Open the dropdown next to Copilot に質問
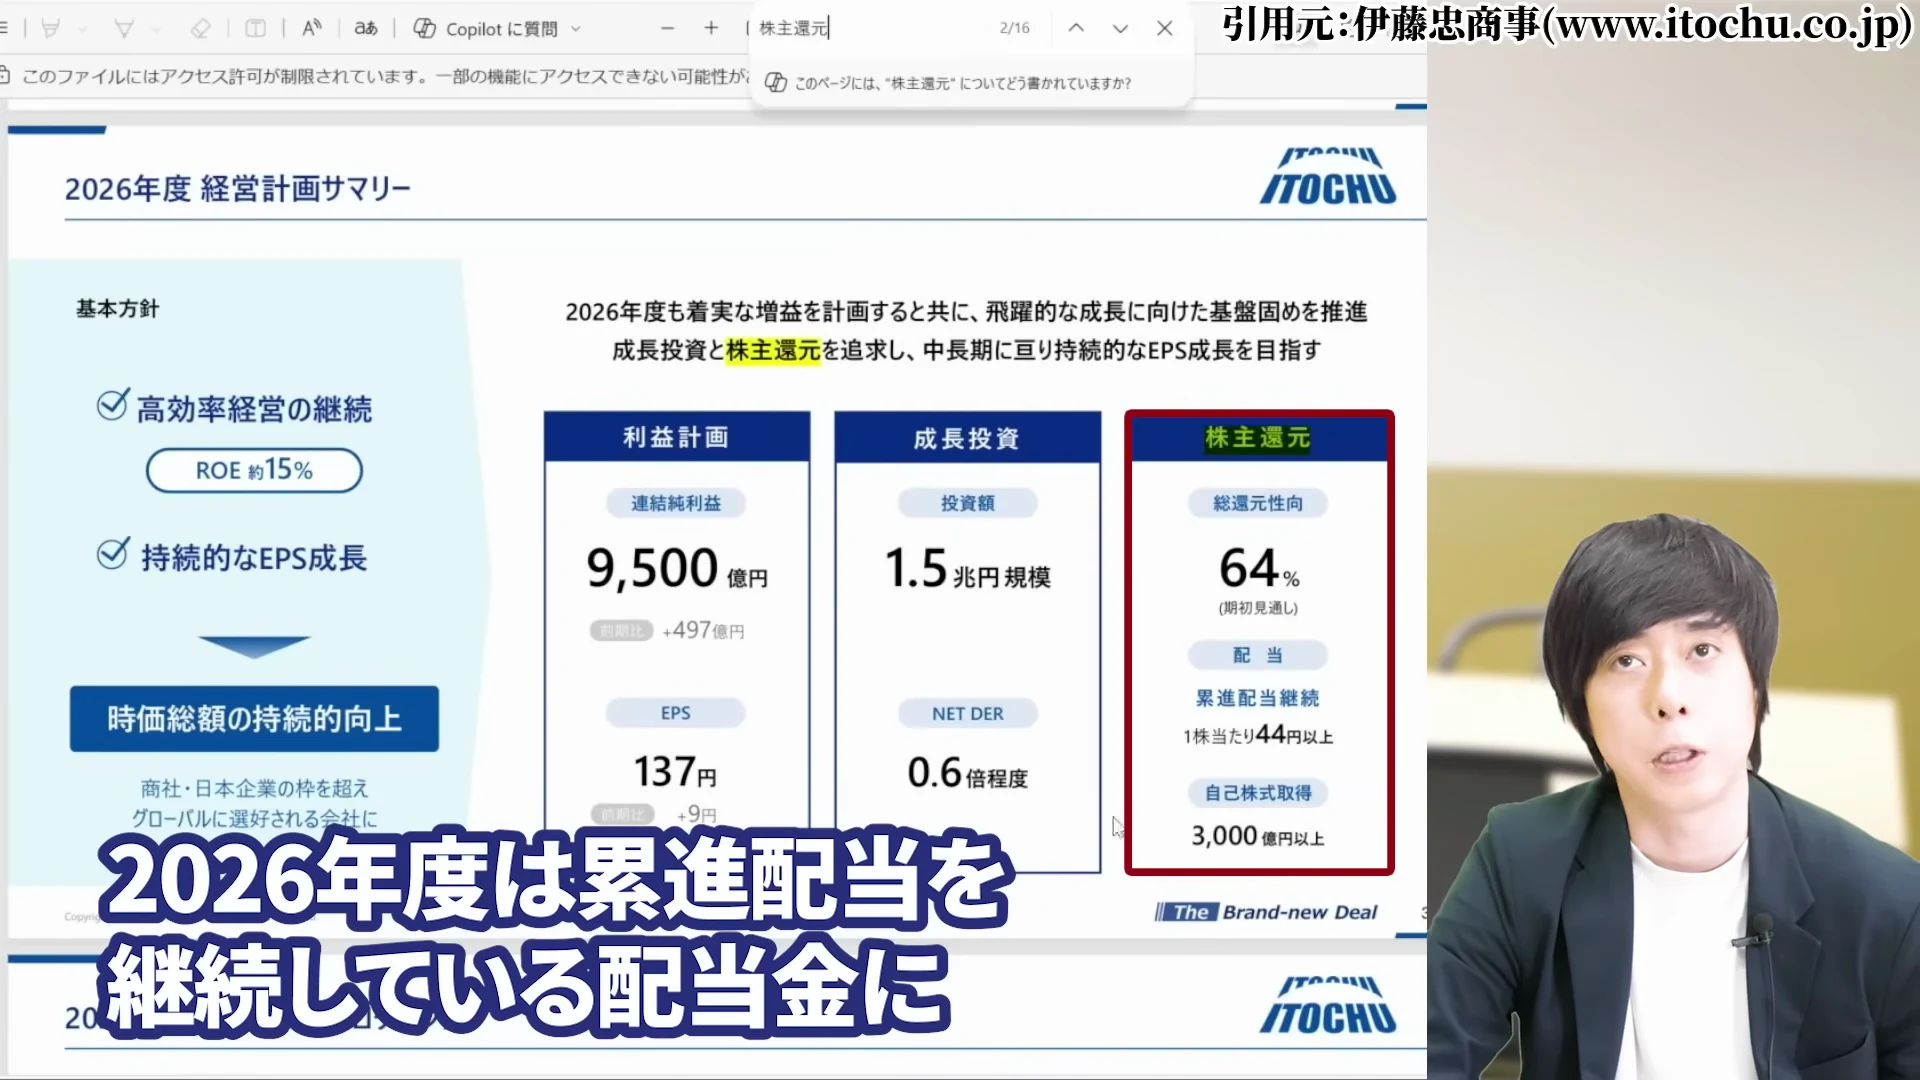1920x1080 pixels. coord(576,29)
